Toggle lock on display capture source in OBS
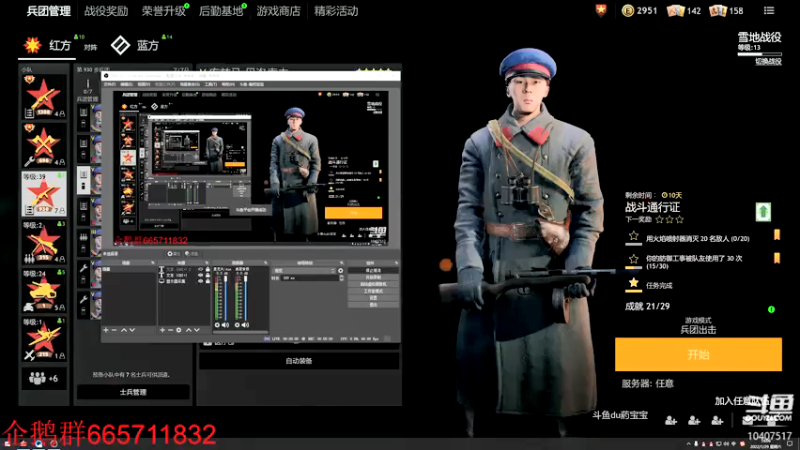Screen dimensions: 800x450 (x=208, y=281)
